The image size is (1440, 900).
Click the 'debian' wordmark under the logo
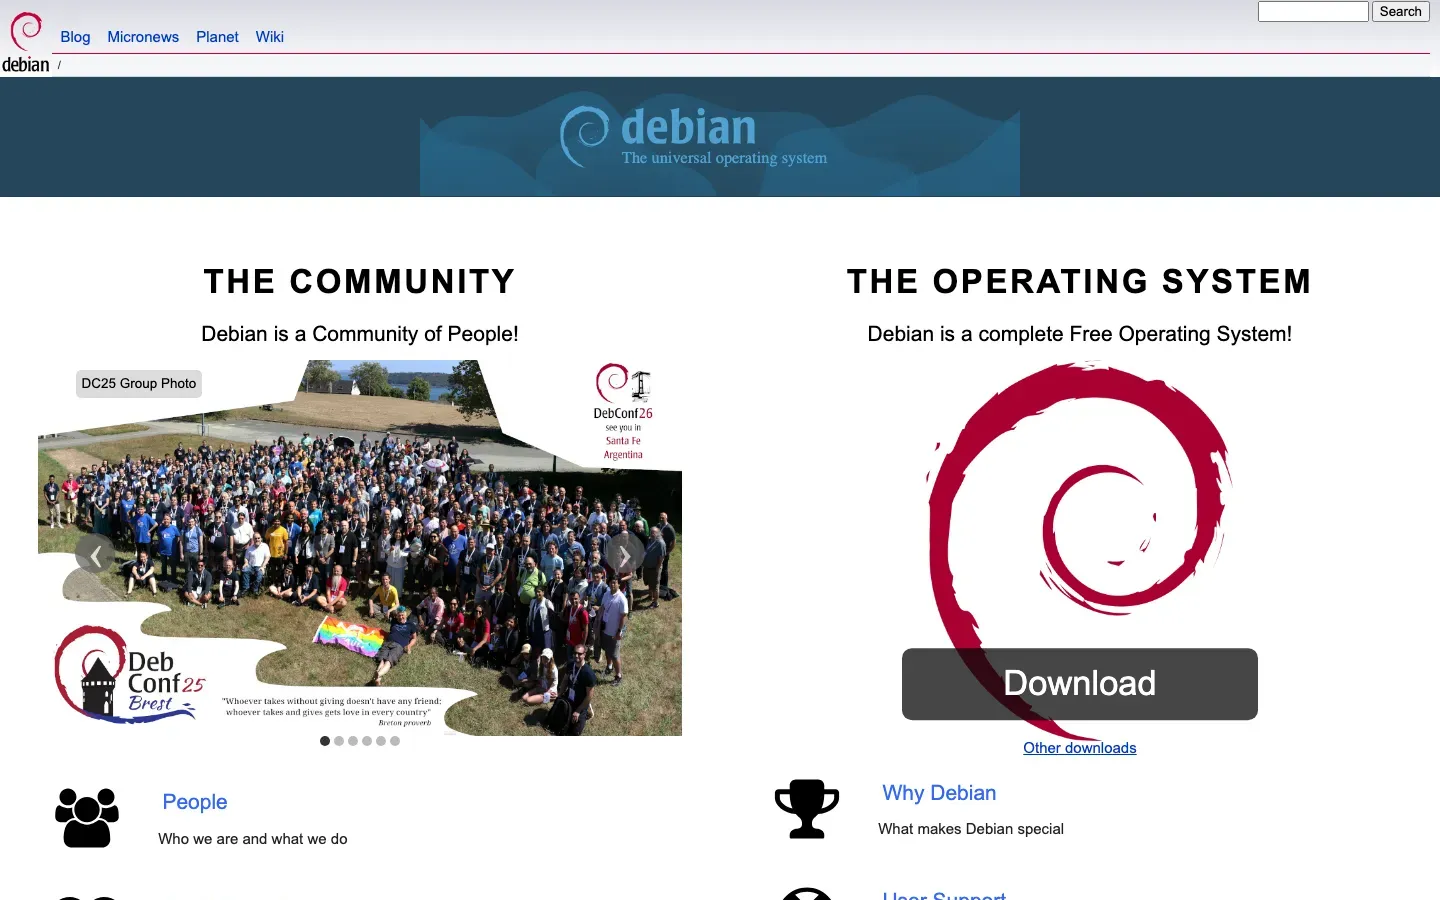26,65
